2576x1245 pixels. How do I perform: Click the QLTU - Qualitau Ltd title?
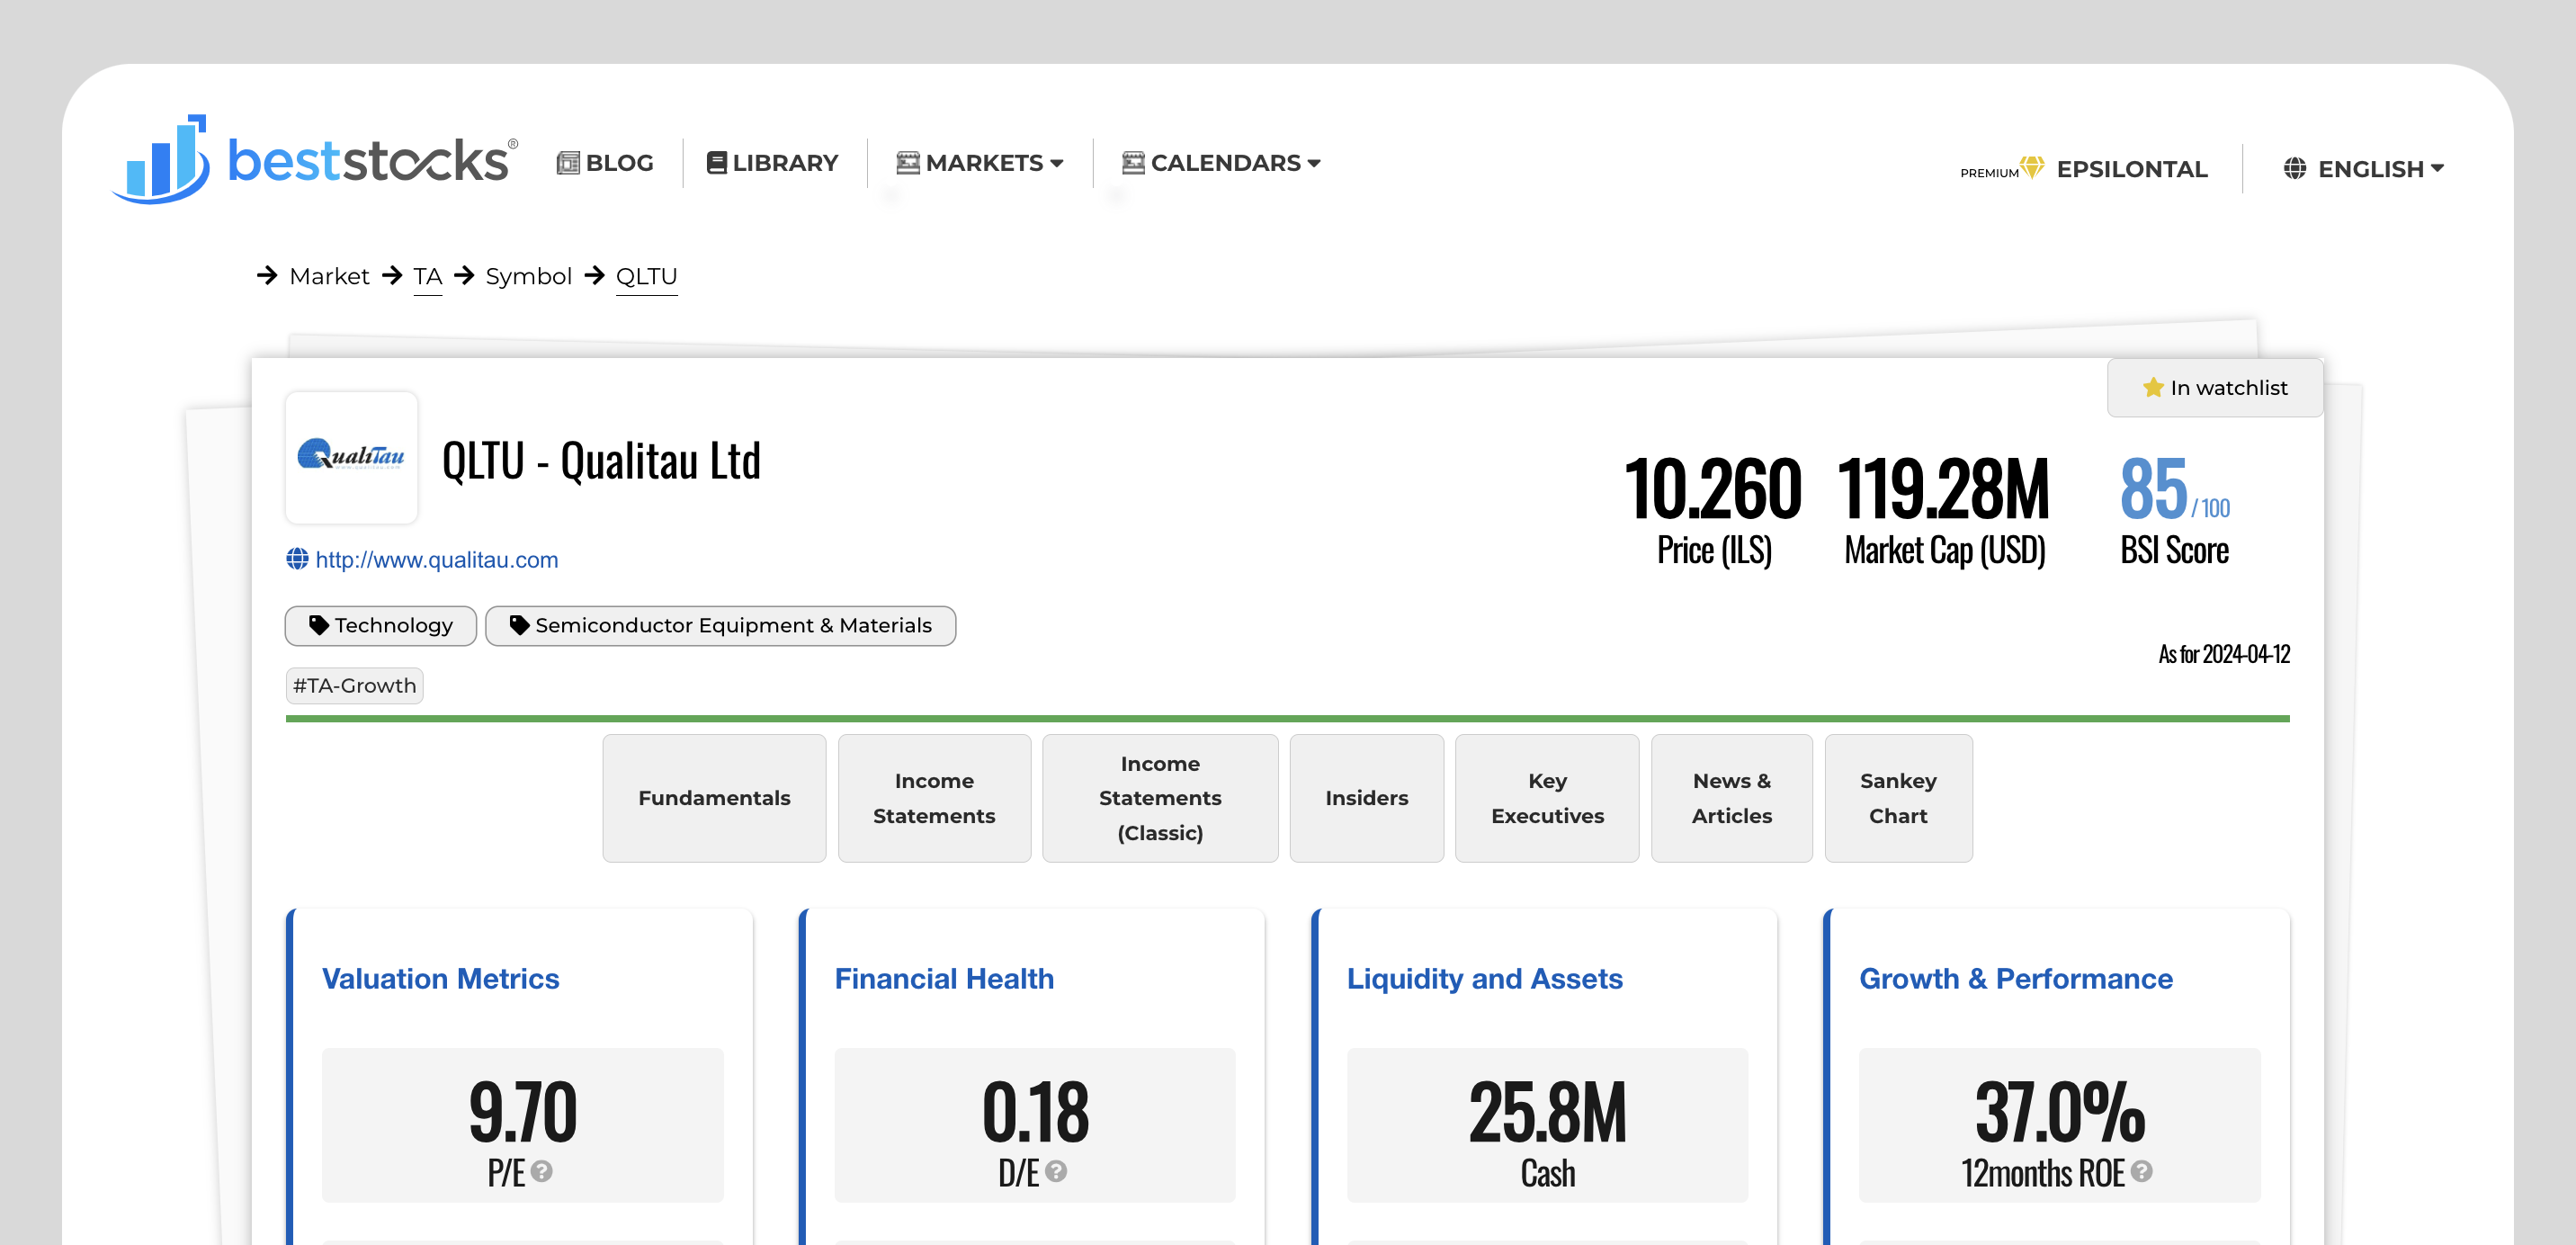(x=601, y=461)
